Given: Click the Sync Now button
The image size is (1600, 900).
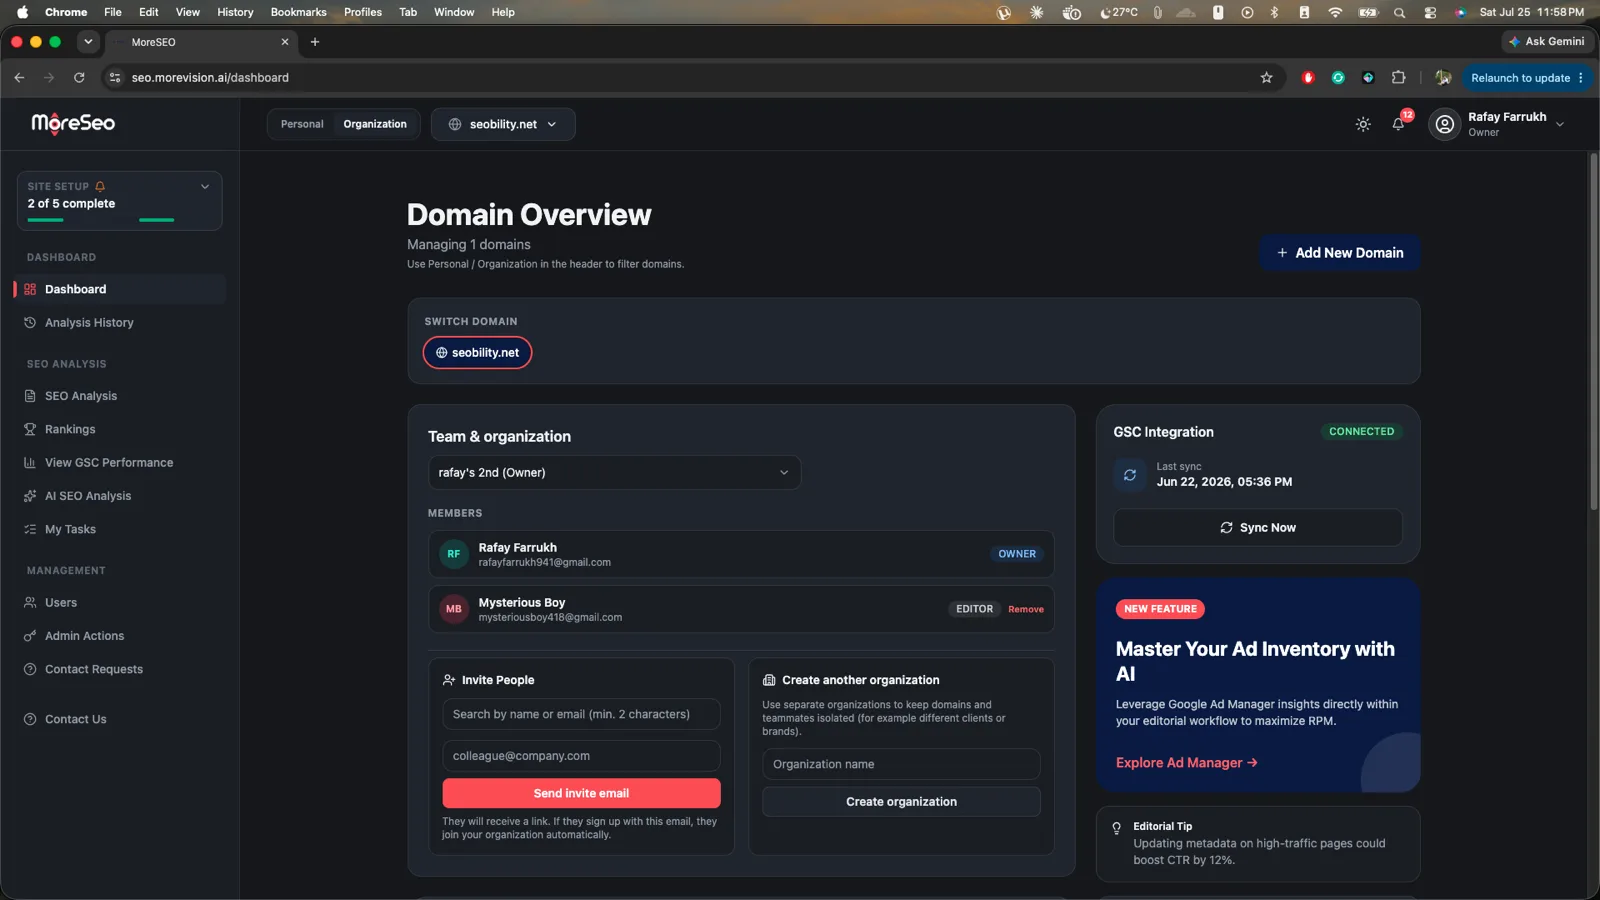Looking at the screenshot, I should (1258, 528).
